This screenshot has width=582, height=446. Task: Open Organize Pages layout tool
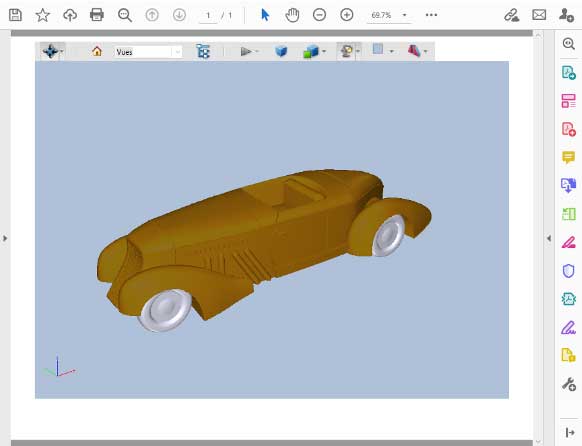[568, 101]
